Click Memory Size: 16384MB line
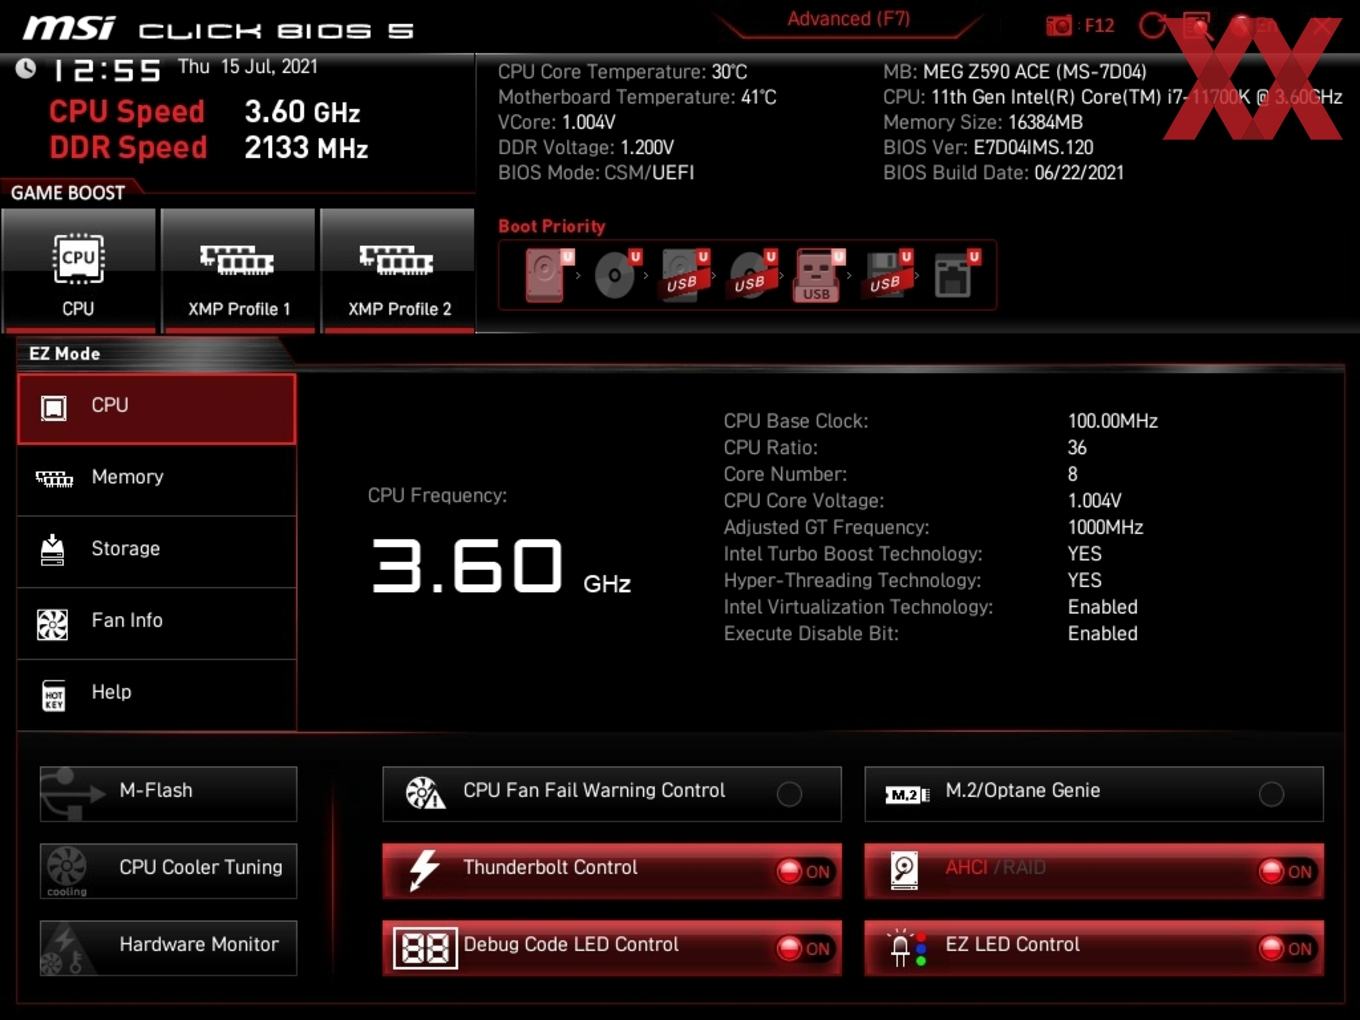This screenshot has width=1360, height=1020. 983,122
